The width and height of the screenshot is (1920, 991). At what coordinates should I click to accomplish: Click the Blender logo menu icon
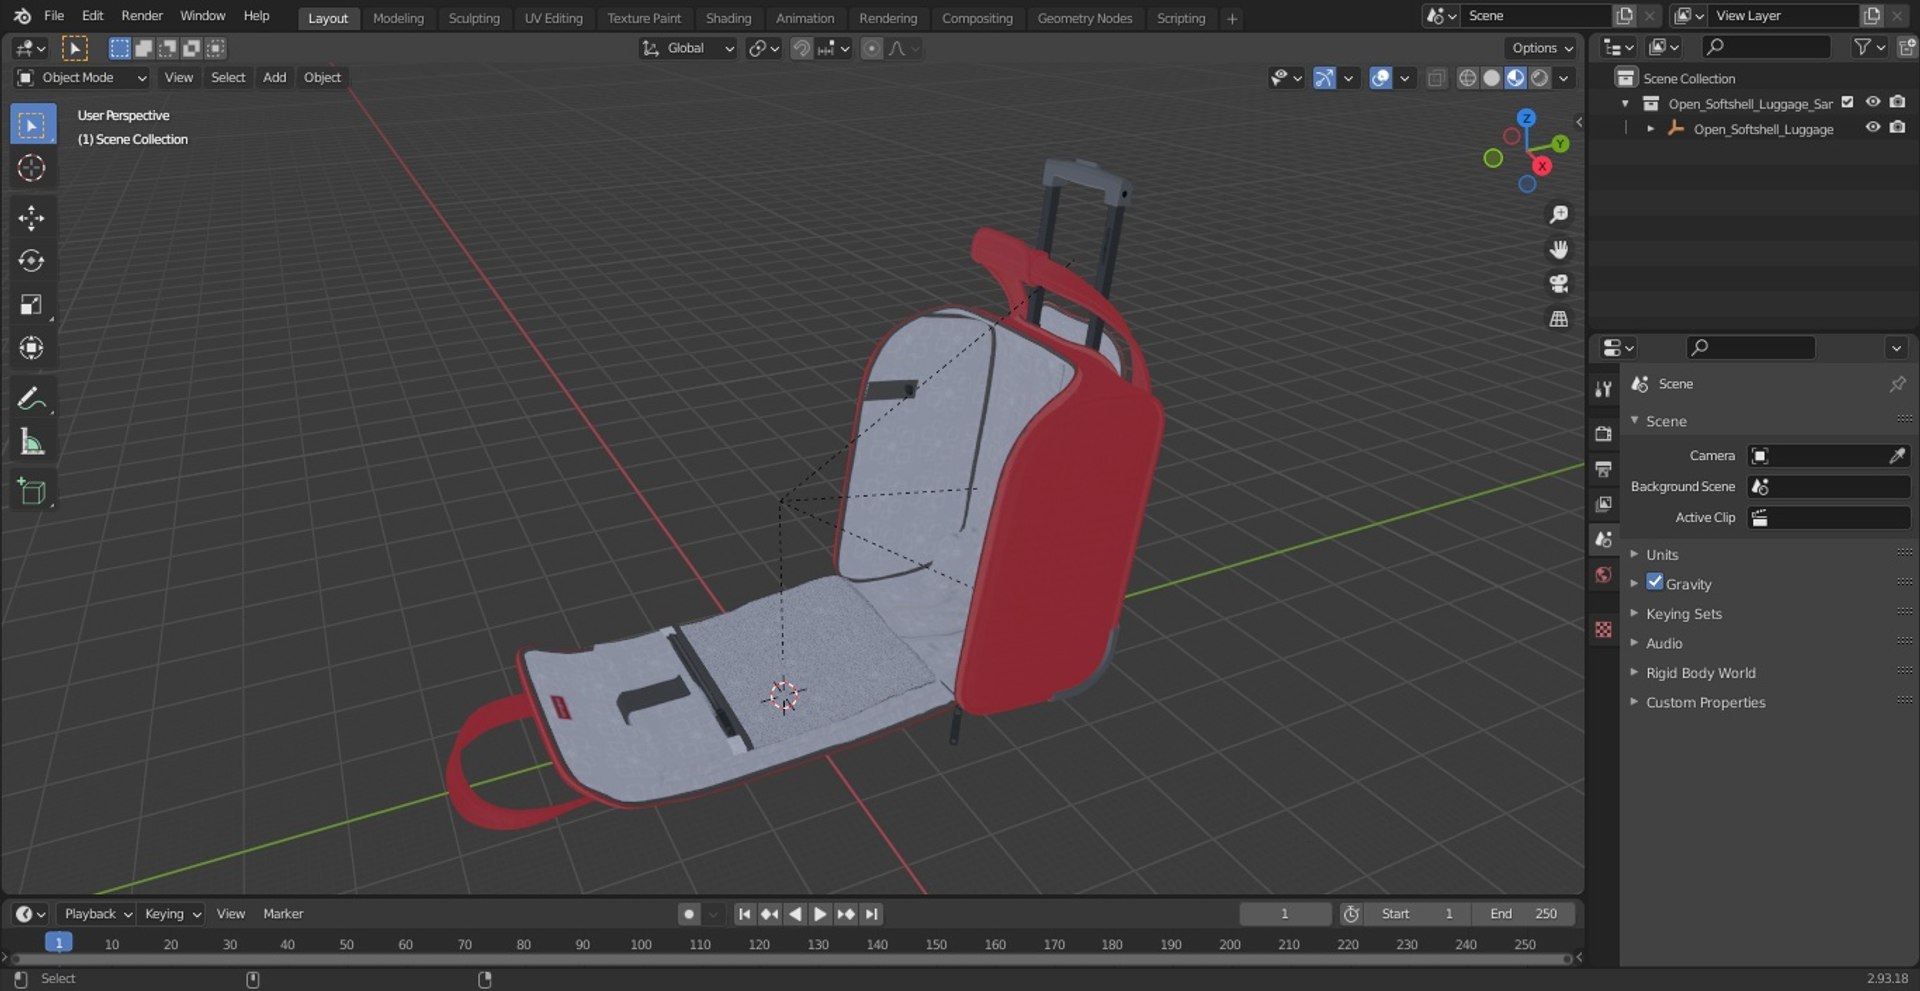point(22,16)
